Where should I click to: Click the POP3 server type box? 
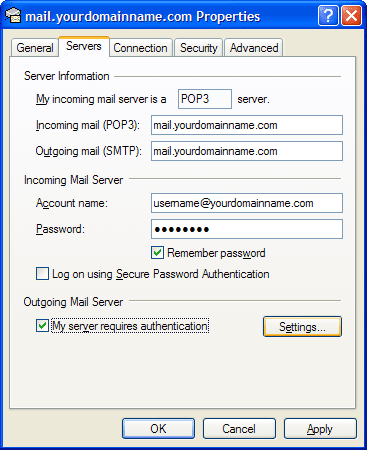(205, 99)
